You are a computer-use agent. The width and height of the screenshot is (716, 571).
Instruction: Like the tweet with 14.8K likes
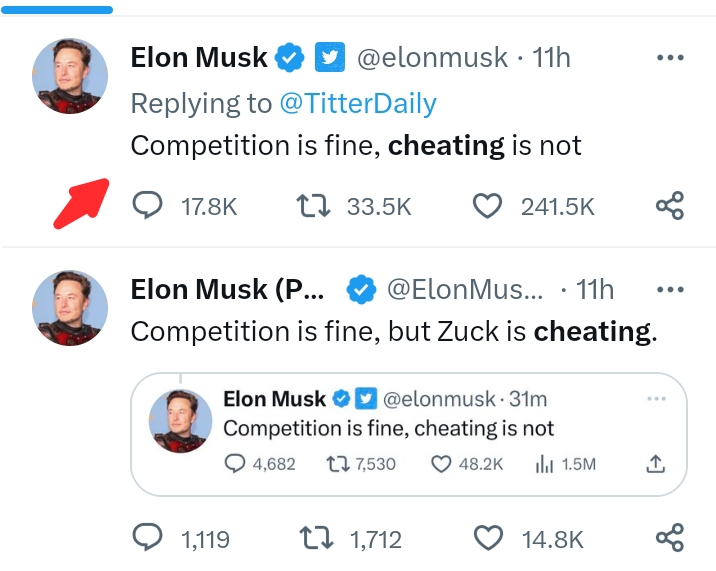[x=488, y=539]
